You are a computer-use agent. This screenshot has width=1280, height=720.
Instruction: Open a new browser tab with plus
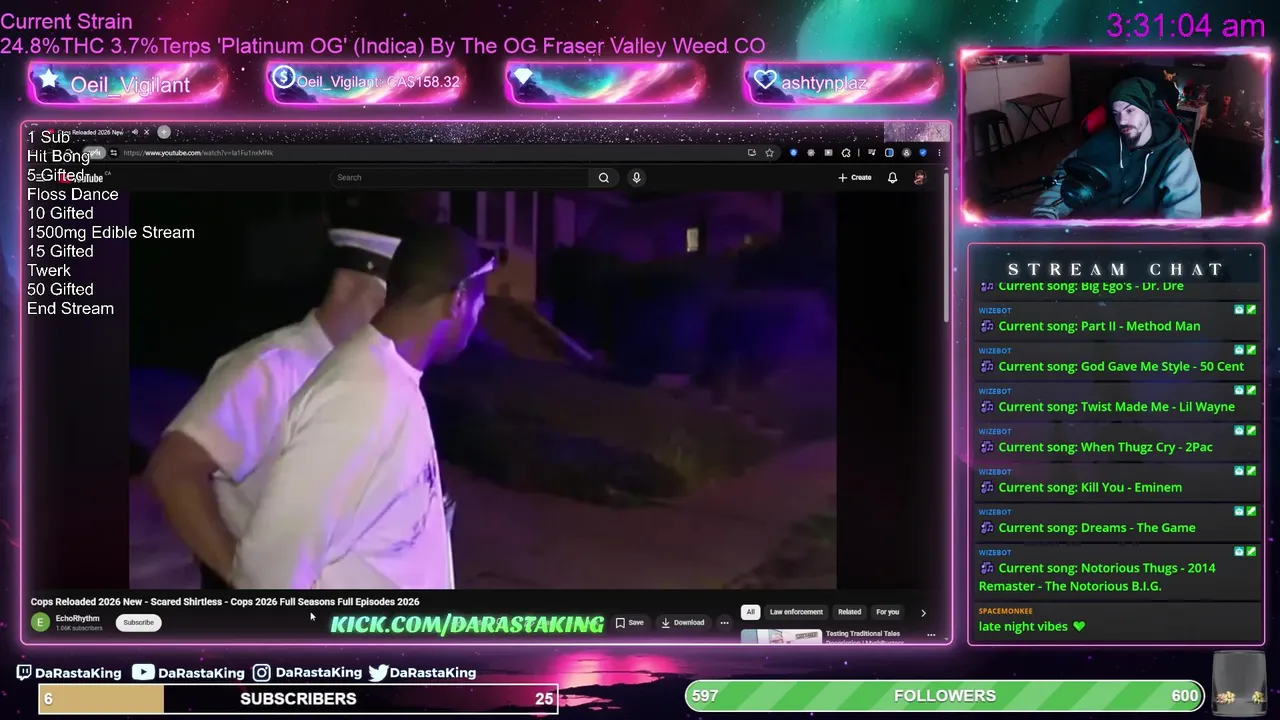tap(164, 132)
